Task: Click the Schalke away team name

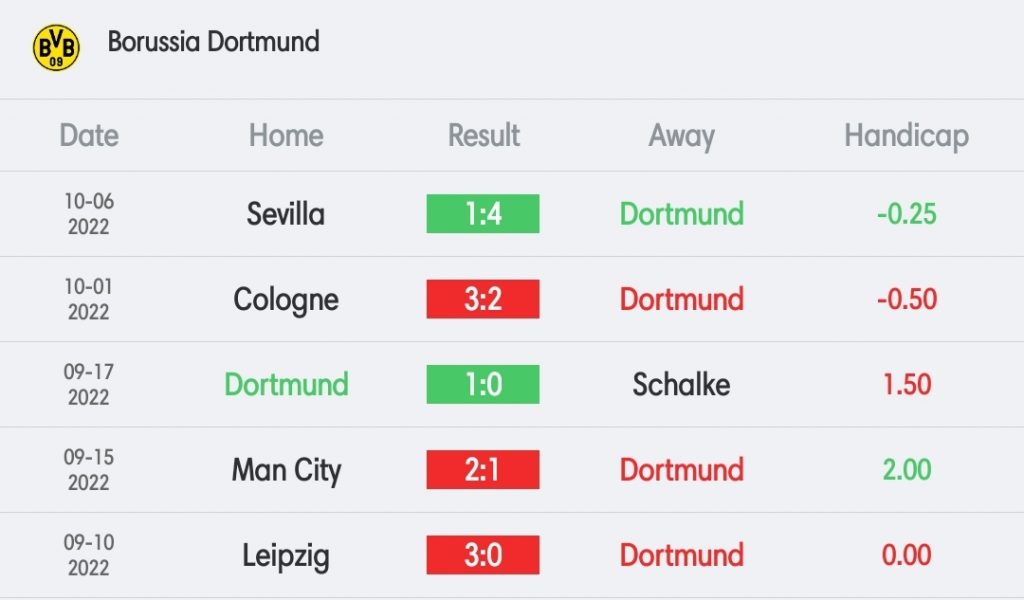Action: tap(681, 384)
